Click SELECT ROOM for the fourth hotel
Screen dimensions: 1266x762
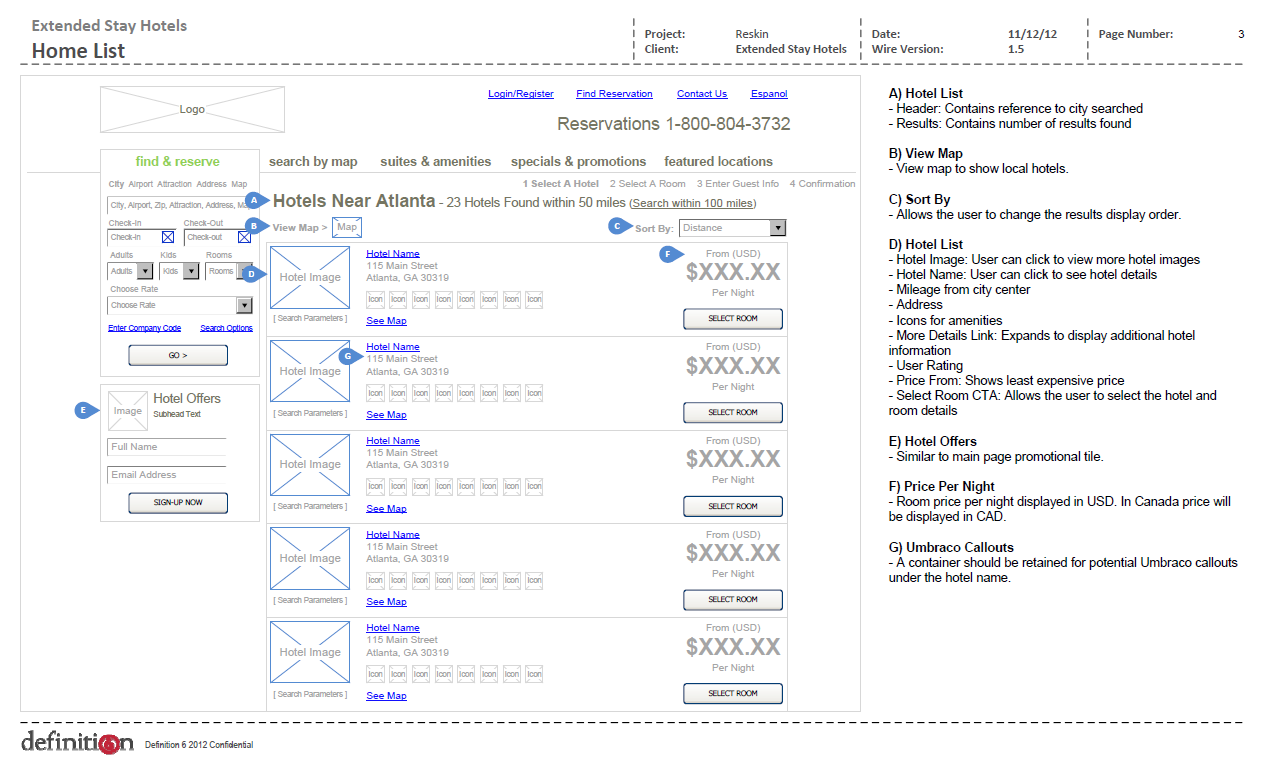click(733, 600)
